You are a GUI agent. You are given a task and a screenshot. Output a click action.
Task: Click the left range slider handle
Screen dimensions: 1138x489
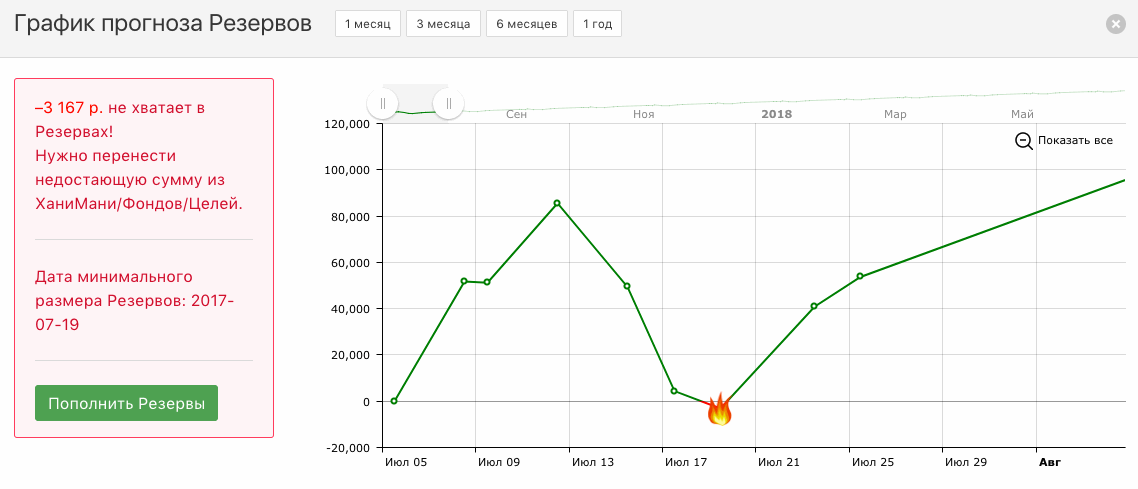[383, 103]
